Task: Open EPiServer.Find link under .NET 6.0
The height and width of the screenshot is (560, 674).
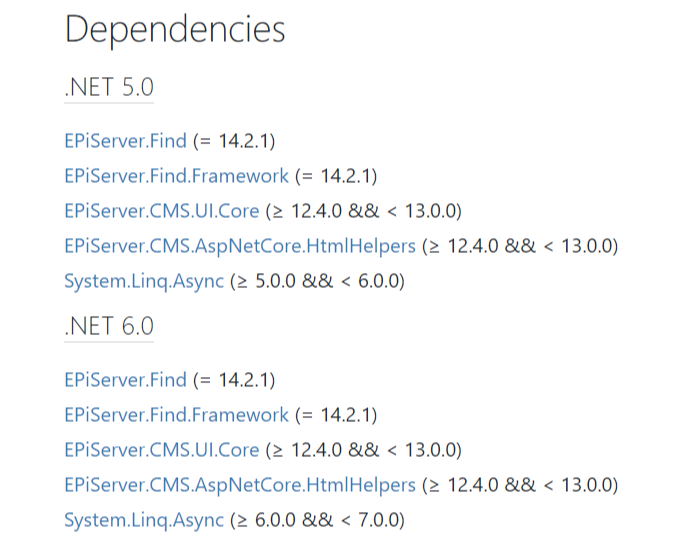Action: point(125,380)
